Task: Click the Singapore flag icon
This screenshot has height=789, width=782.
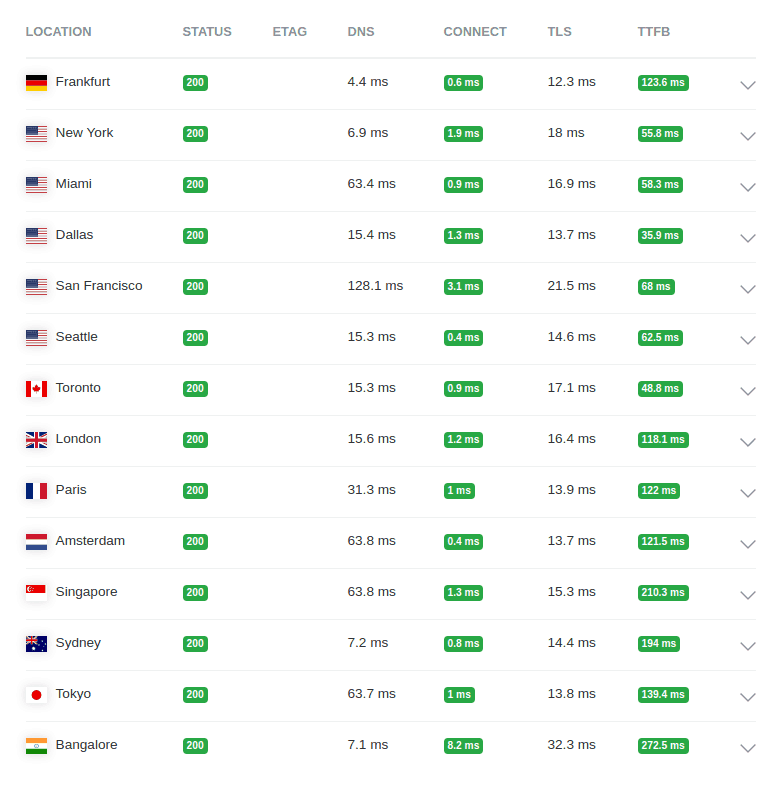Action: pos(36,593)
